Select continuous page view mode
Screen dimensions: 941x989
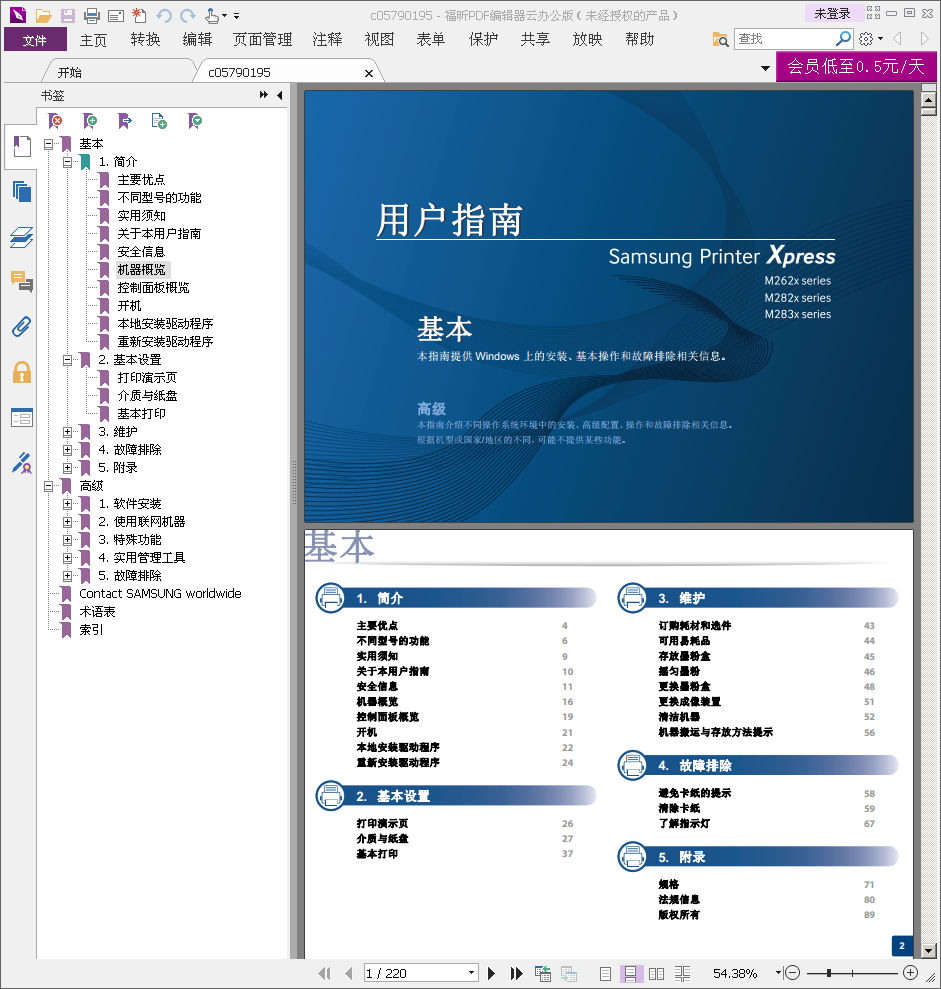pyautogui.click(x=630, y=974)
